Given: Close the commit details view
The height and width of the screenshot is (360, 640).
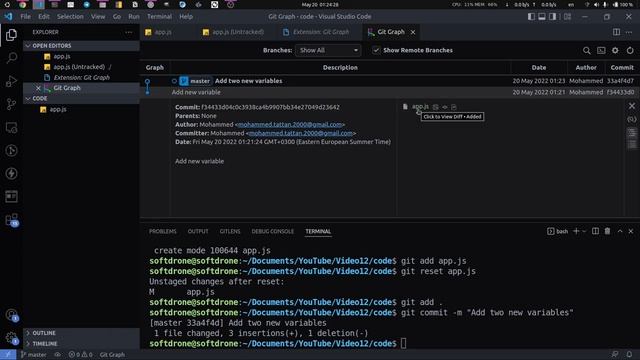Looking at the screenshot, I should (632, 106).
